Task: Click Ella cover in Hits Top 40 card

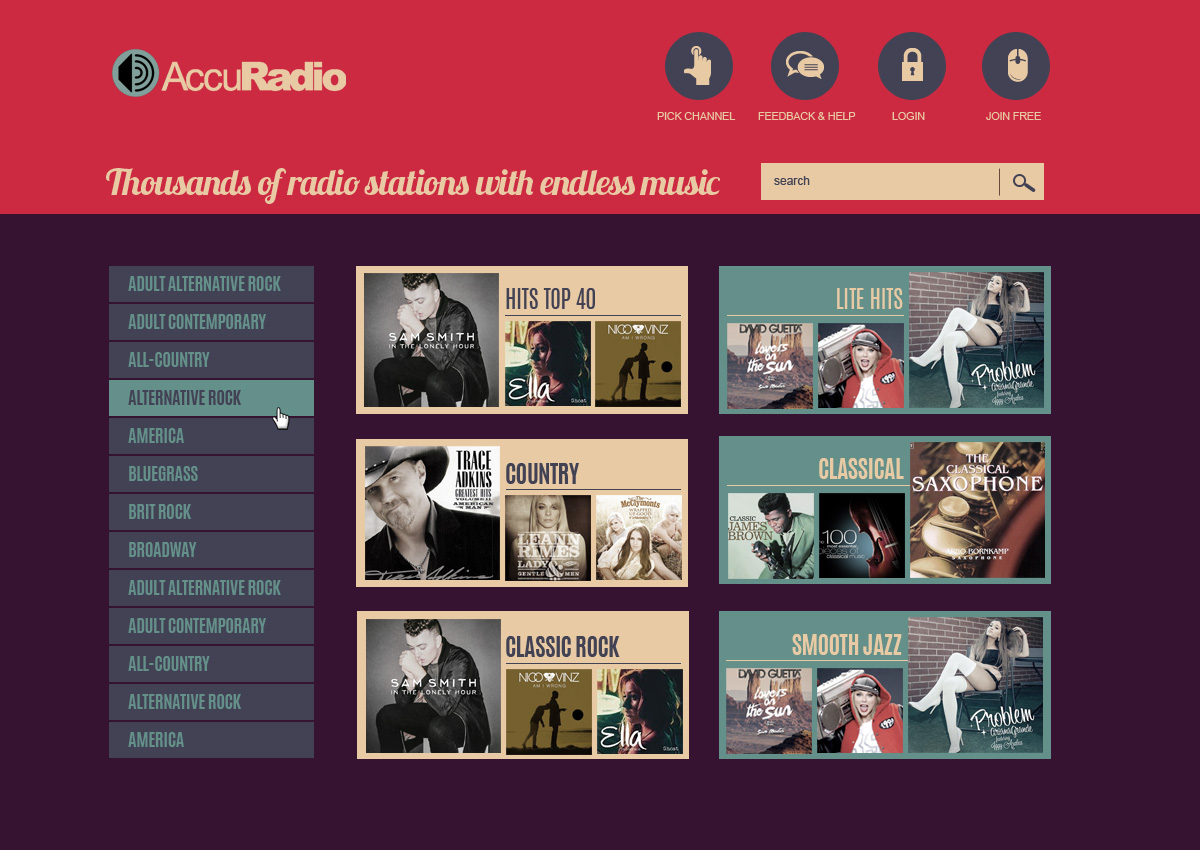Action: click(x=547, y=363)
